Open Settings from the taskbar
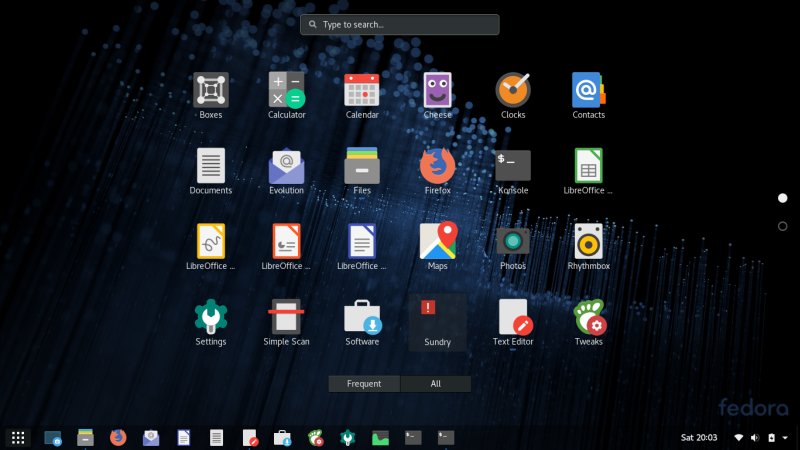Image resolution: width=800 pixels, height=450 pixels. click(x=347, y=438)
